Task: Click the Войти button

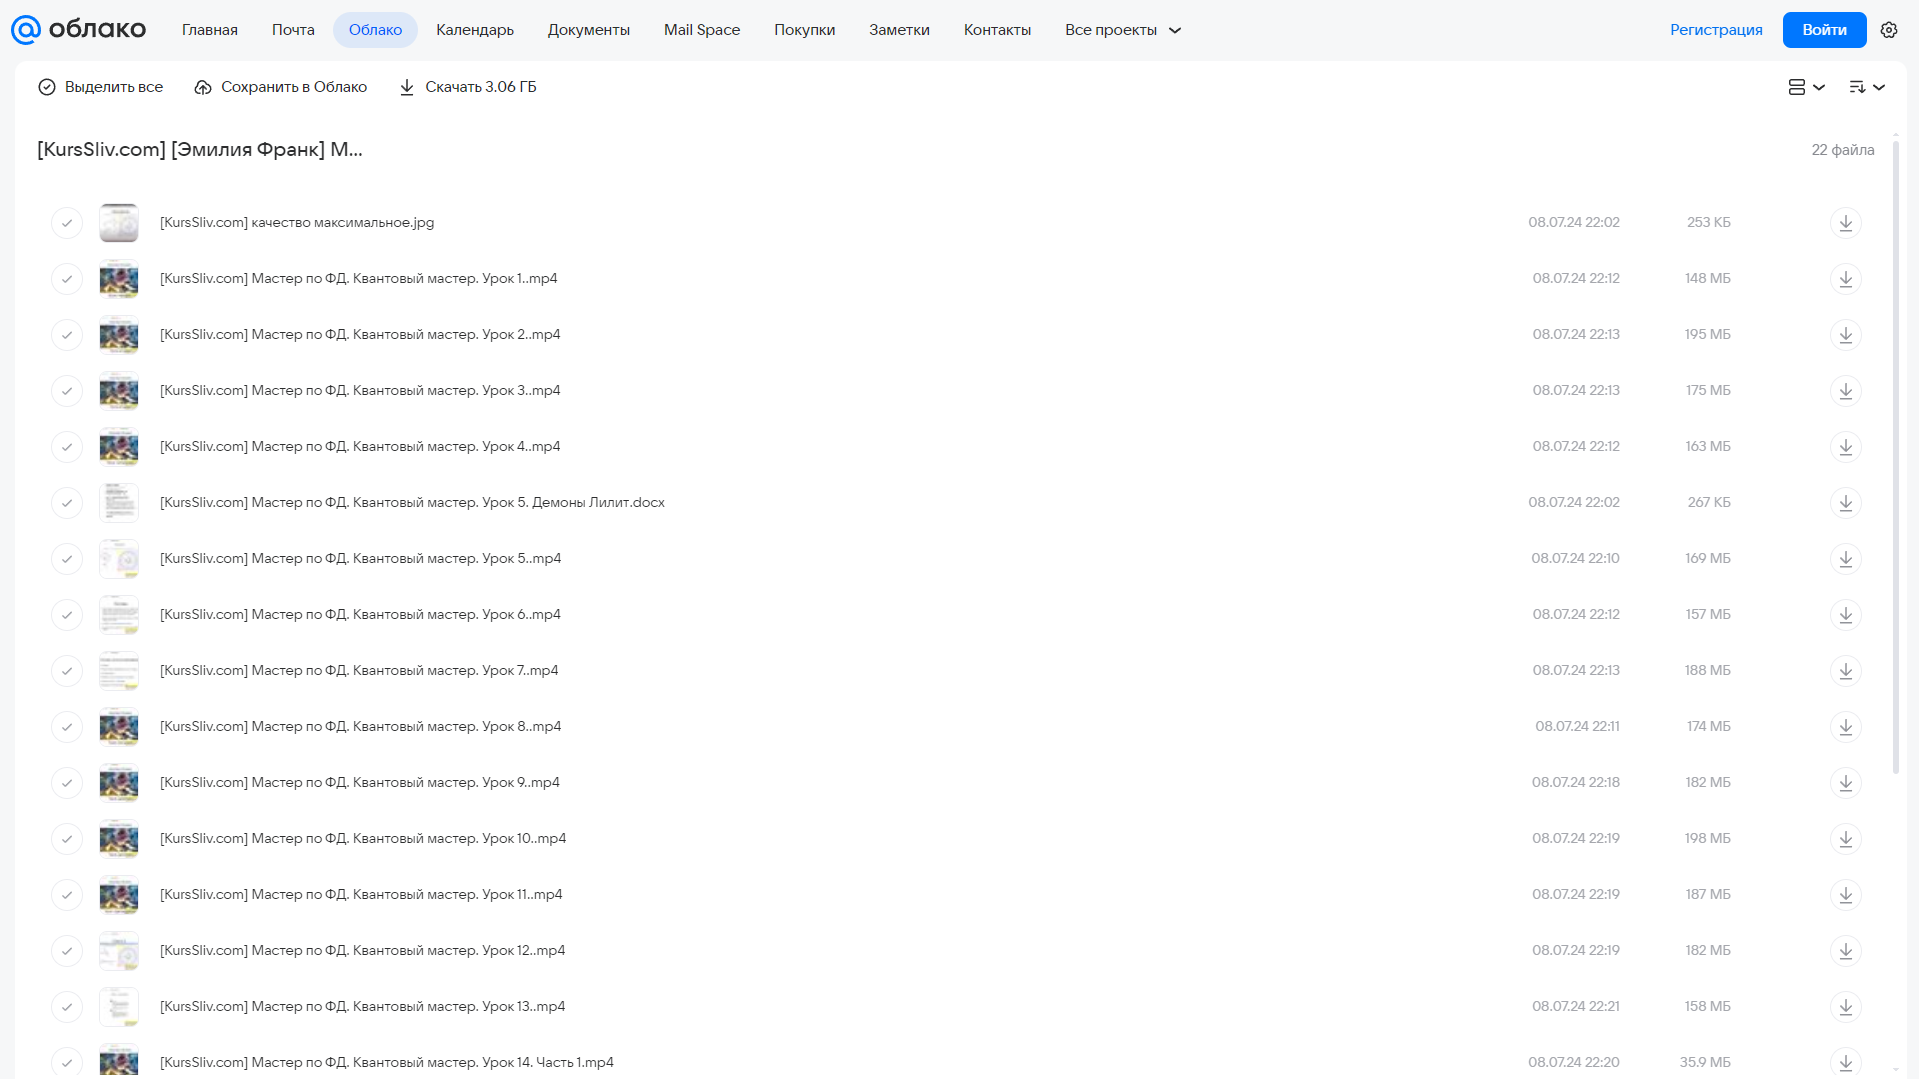Action: (x=1824, y=30)
